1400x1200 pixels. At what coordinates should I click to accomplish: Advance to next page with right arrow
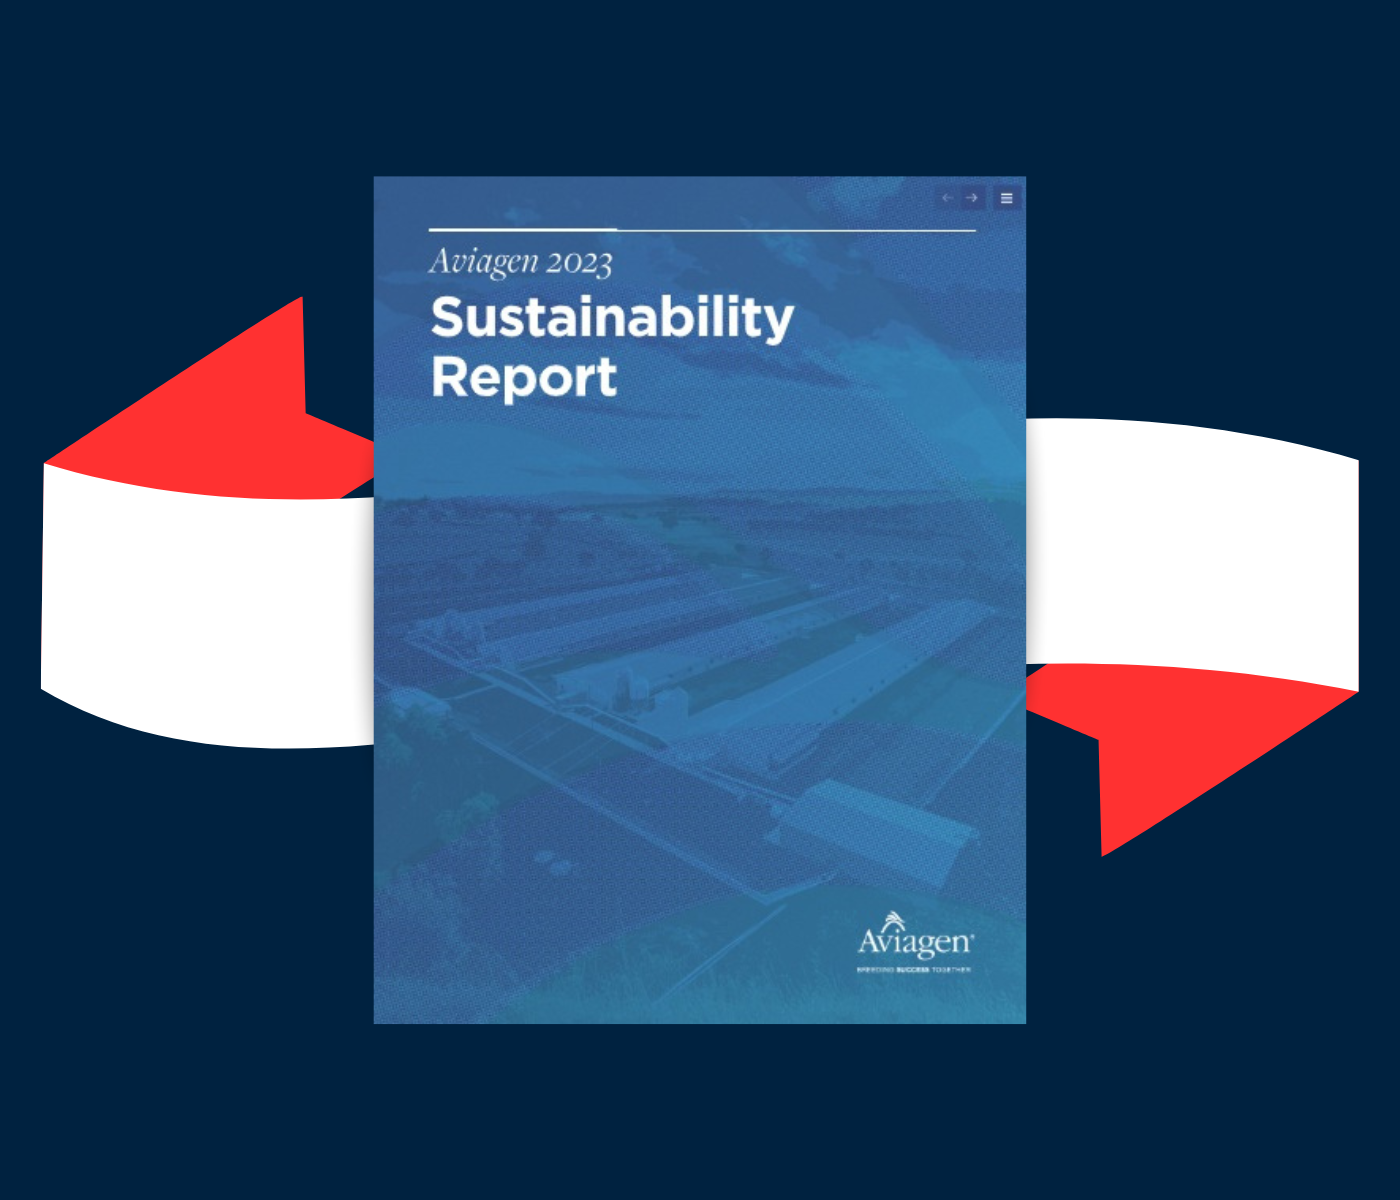tap(972, 198)
